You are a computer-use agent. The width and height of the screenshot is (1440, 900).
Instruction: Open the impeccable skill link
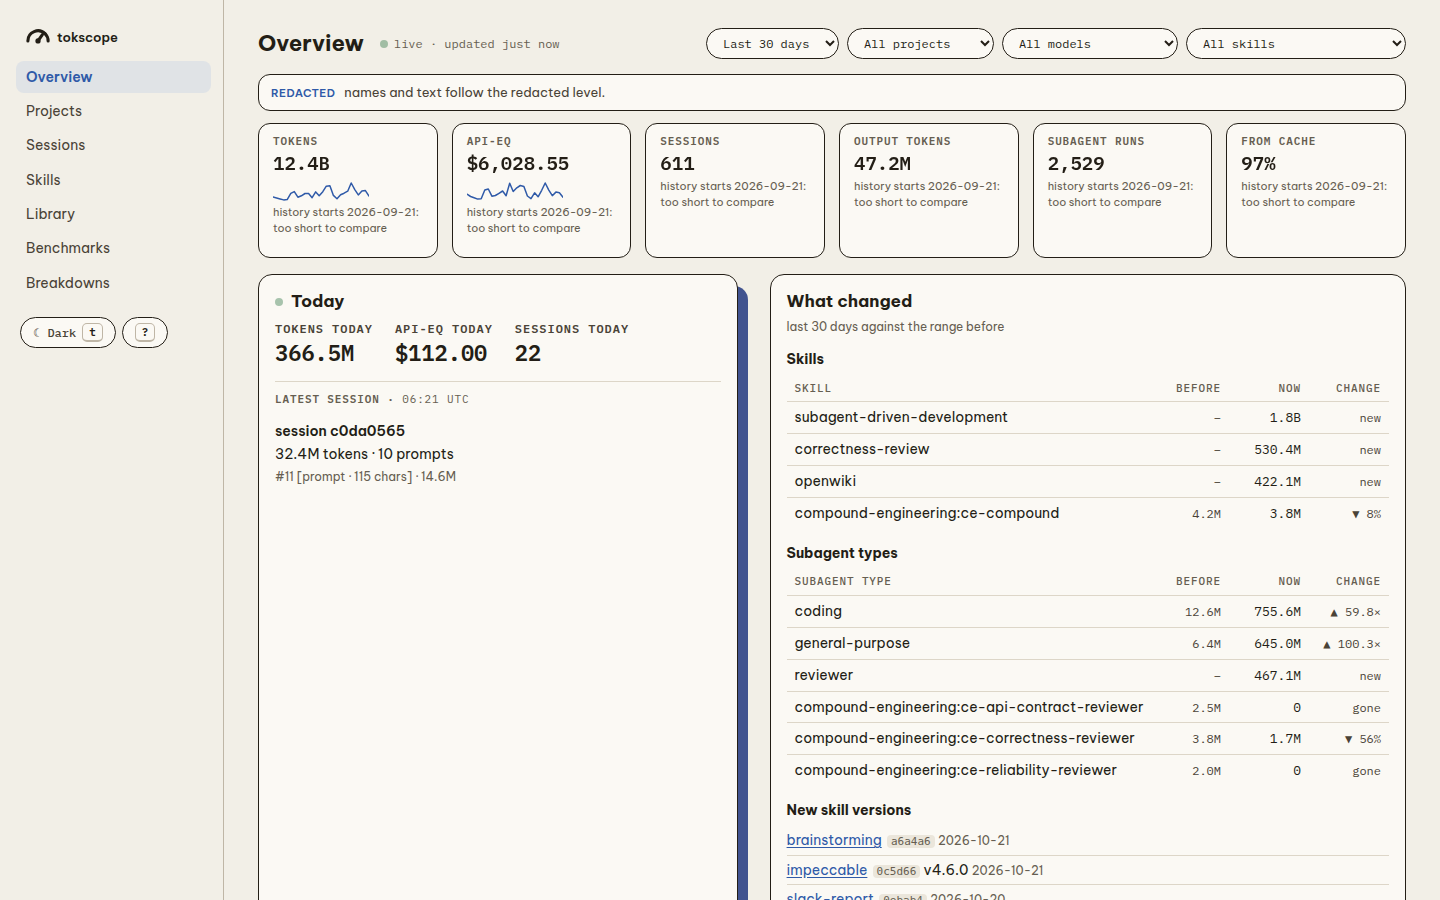coord(827,870)
